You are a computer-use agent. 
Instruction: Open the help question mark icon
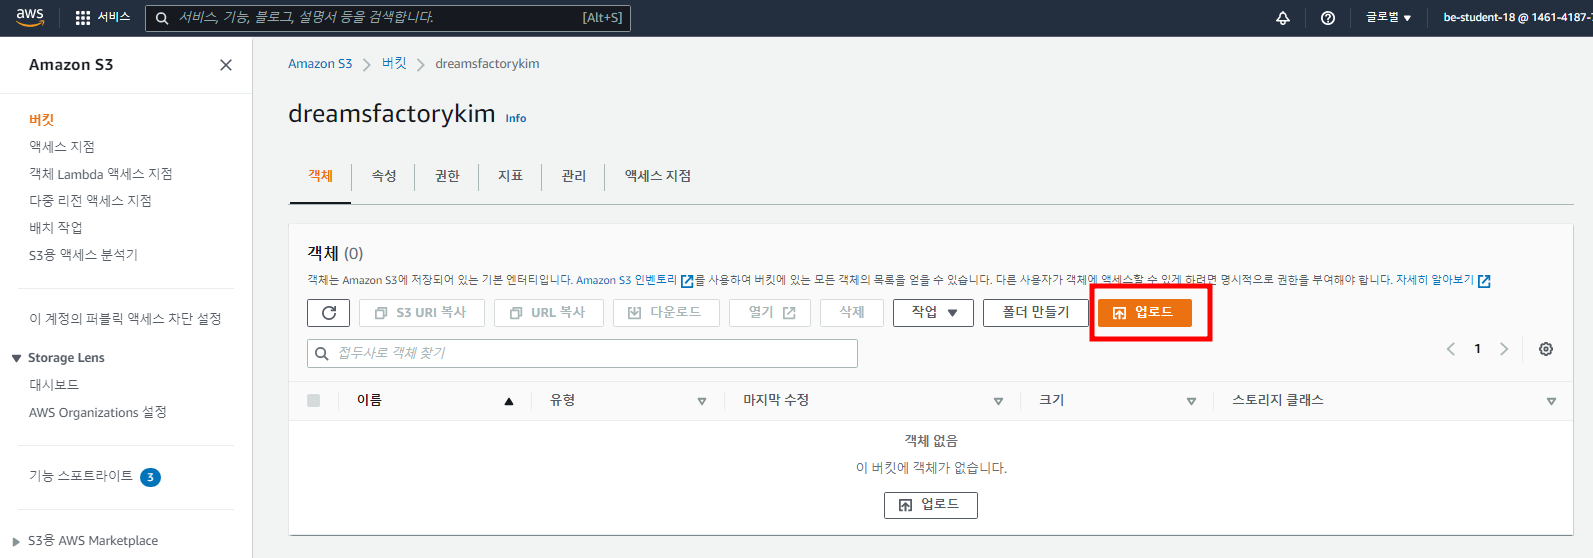pos(1328,18)
